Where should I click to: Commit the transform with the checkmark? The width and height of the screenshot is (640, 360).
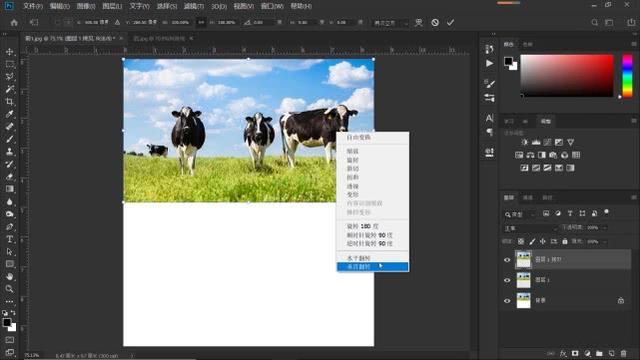tap(450, 22)
